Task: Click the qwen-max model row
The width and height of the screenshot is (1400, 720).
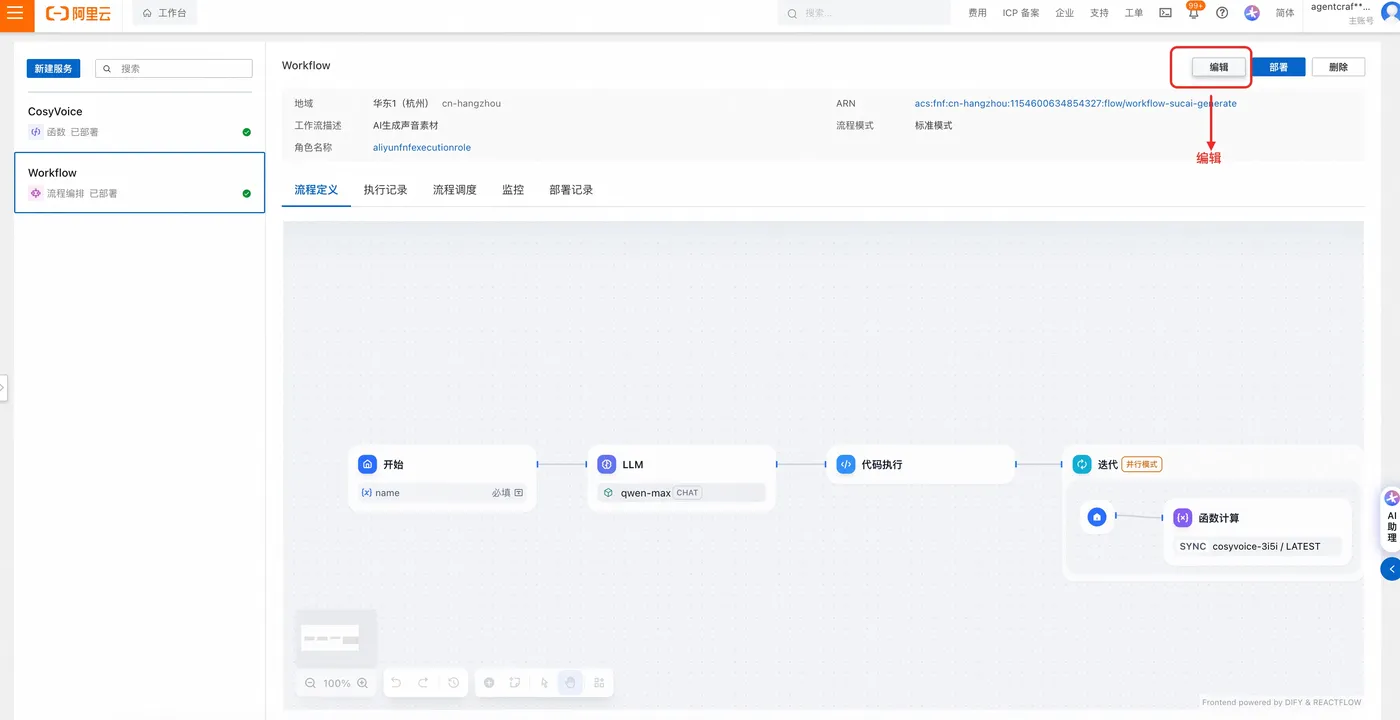Action: click(681, 493)
